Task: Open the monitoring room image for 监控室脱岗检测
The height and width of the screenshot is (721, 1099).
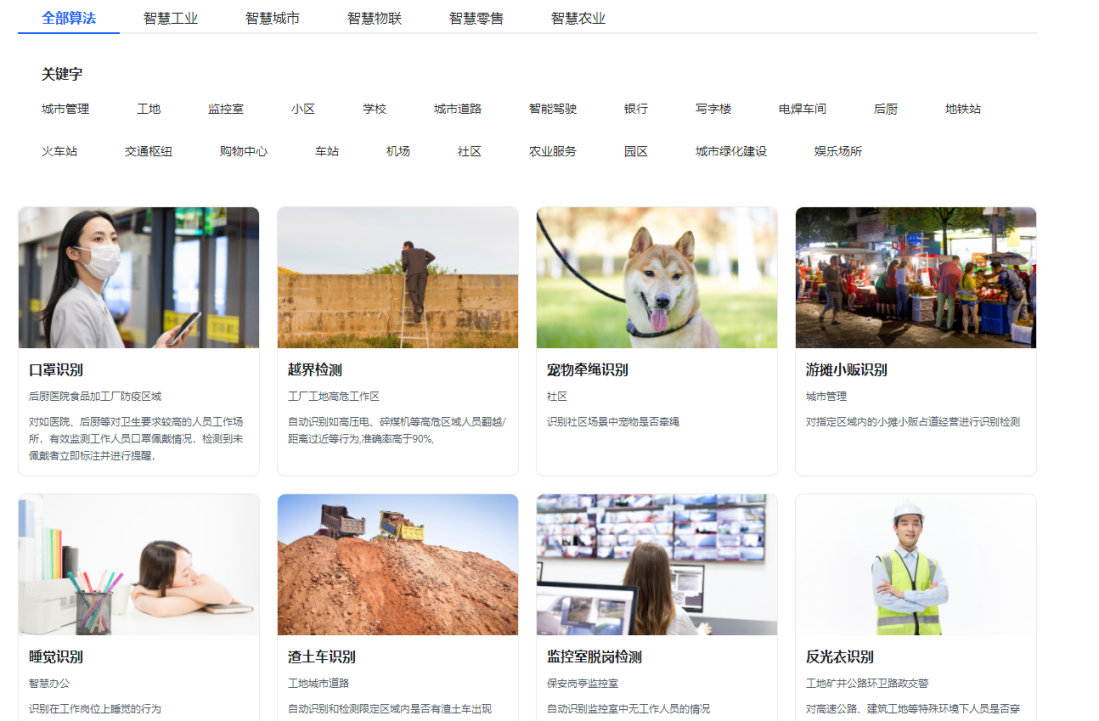Action: click(x=657, y=565)
